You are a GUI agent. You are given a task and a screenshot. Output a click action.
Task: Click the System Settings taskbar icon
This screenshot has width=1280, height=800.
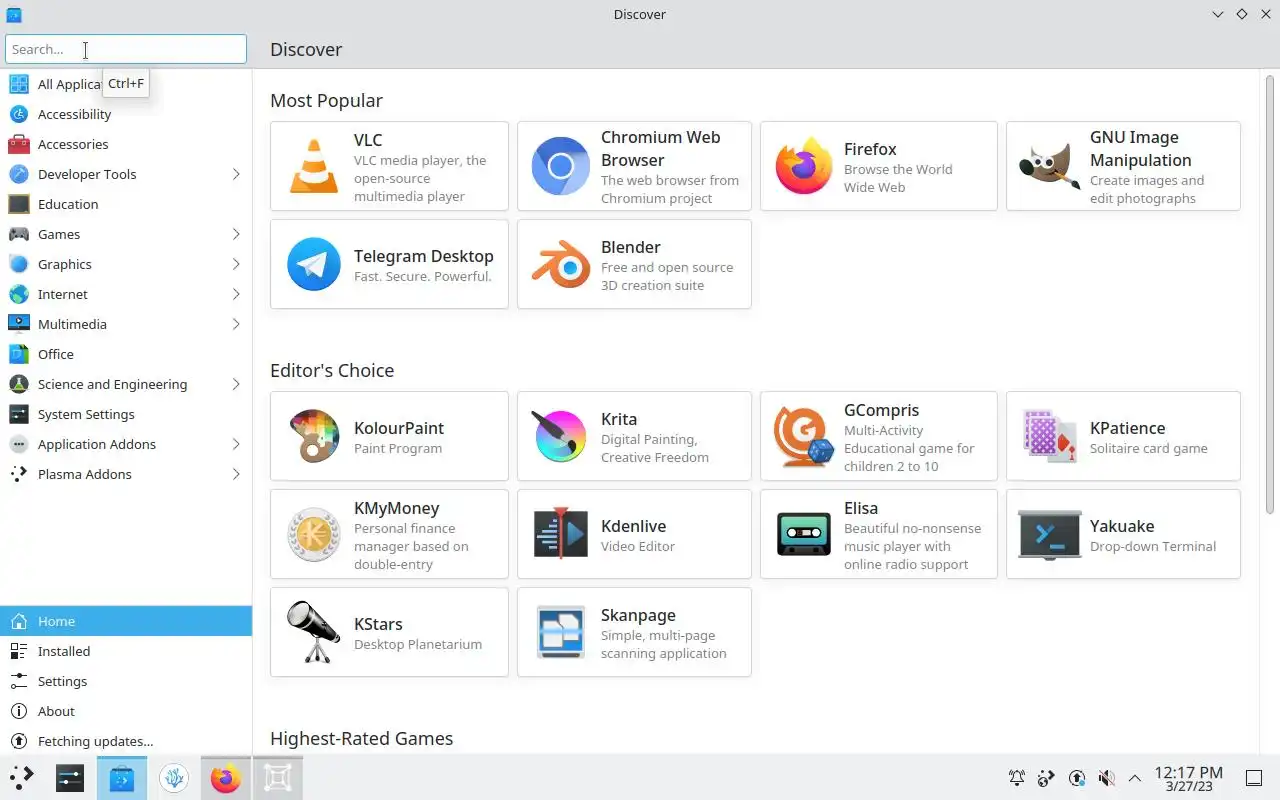click(x=70, y=778)
